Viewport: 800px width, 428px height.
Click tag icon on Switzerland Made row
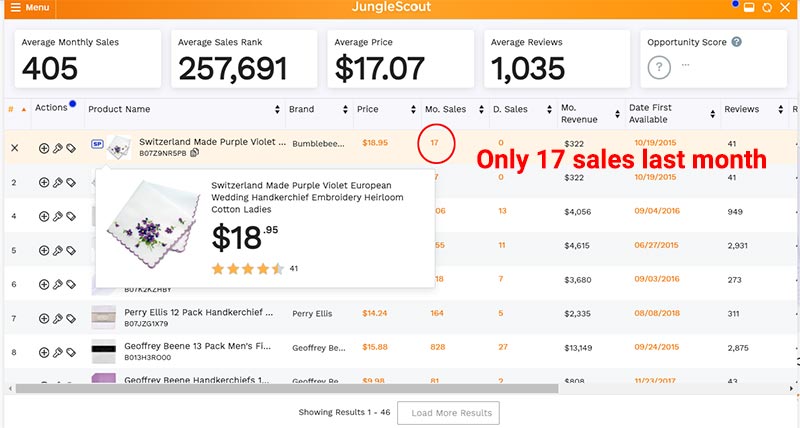(x=71, y=148)
